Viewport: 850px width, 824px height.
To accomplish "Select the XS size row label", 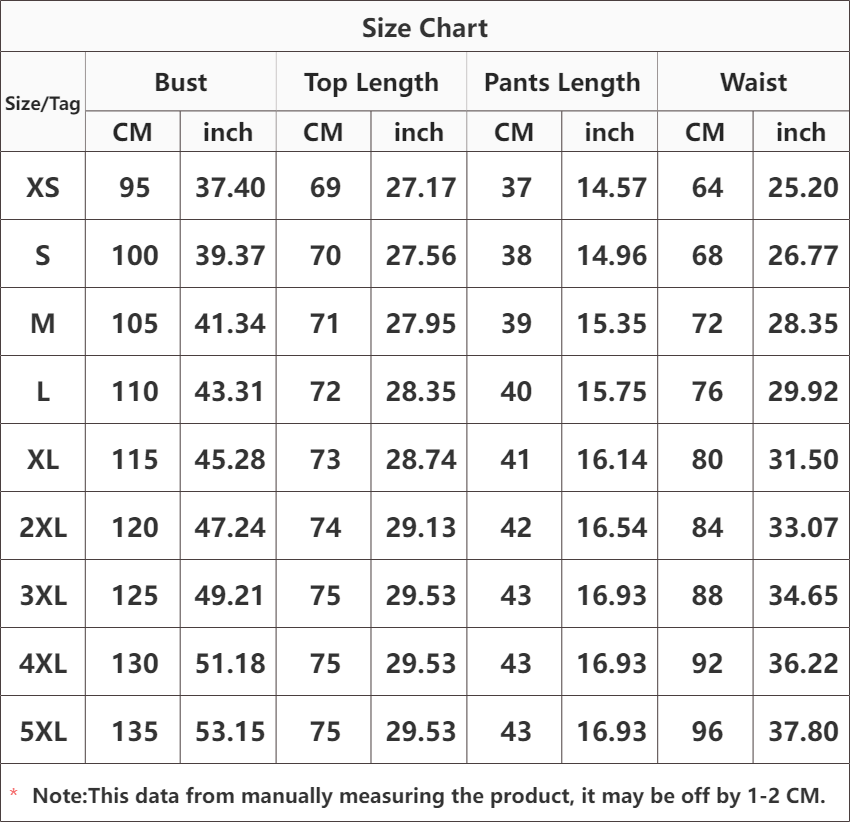I will pos(43,188).
